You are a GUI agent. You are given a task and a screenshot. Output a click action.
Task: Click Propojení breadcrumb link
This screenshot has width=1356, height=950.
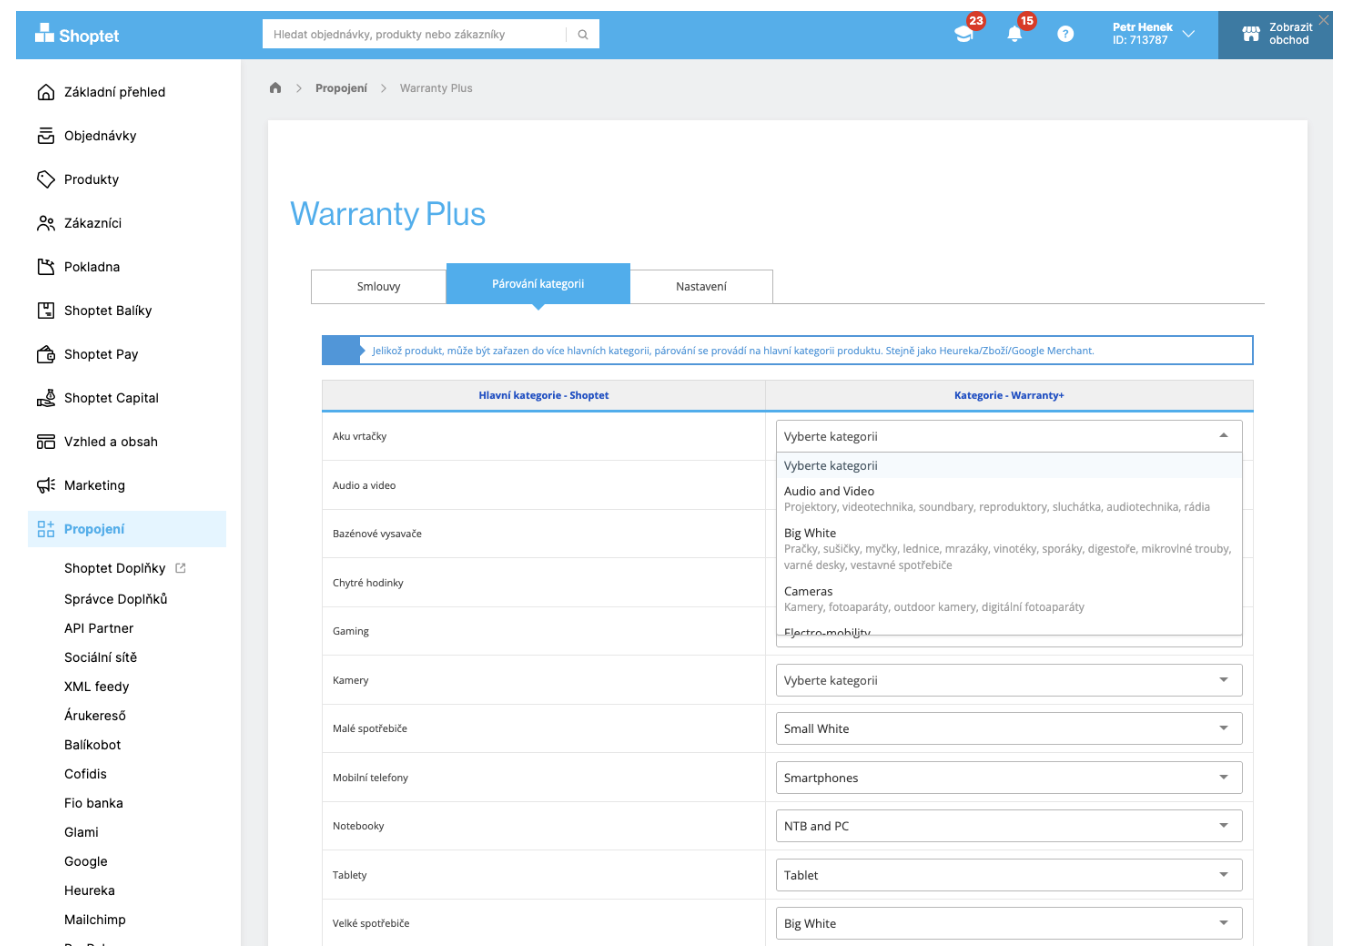(x=341, y=88)
